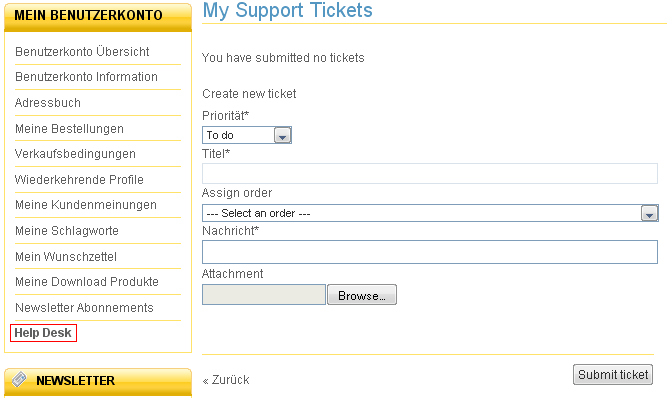Go to Adressbuch
The width and height of the screenshot is (670, 398).
(x=48, y=103)
